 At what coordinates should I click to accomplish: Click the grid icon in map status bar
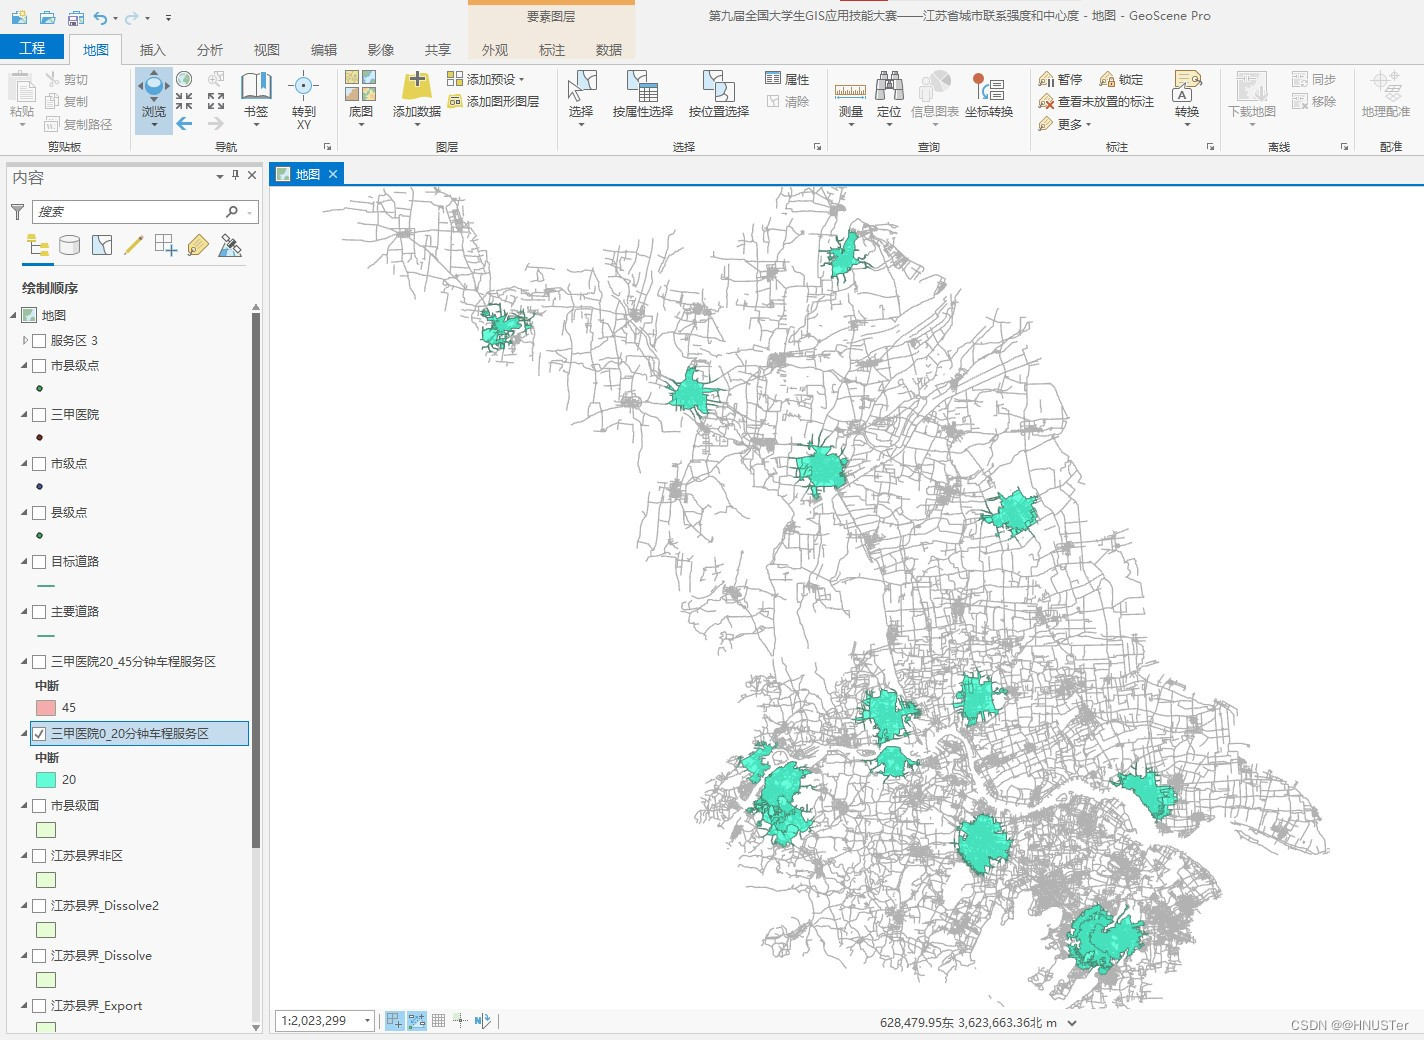coord(438,1021)
